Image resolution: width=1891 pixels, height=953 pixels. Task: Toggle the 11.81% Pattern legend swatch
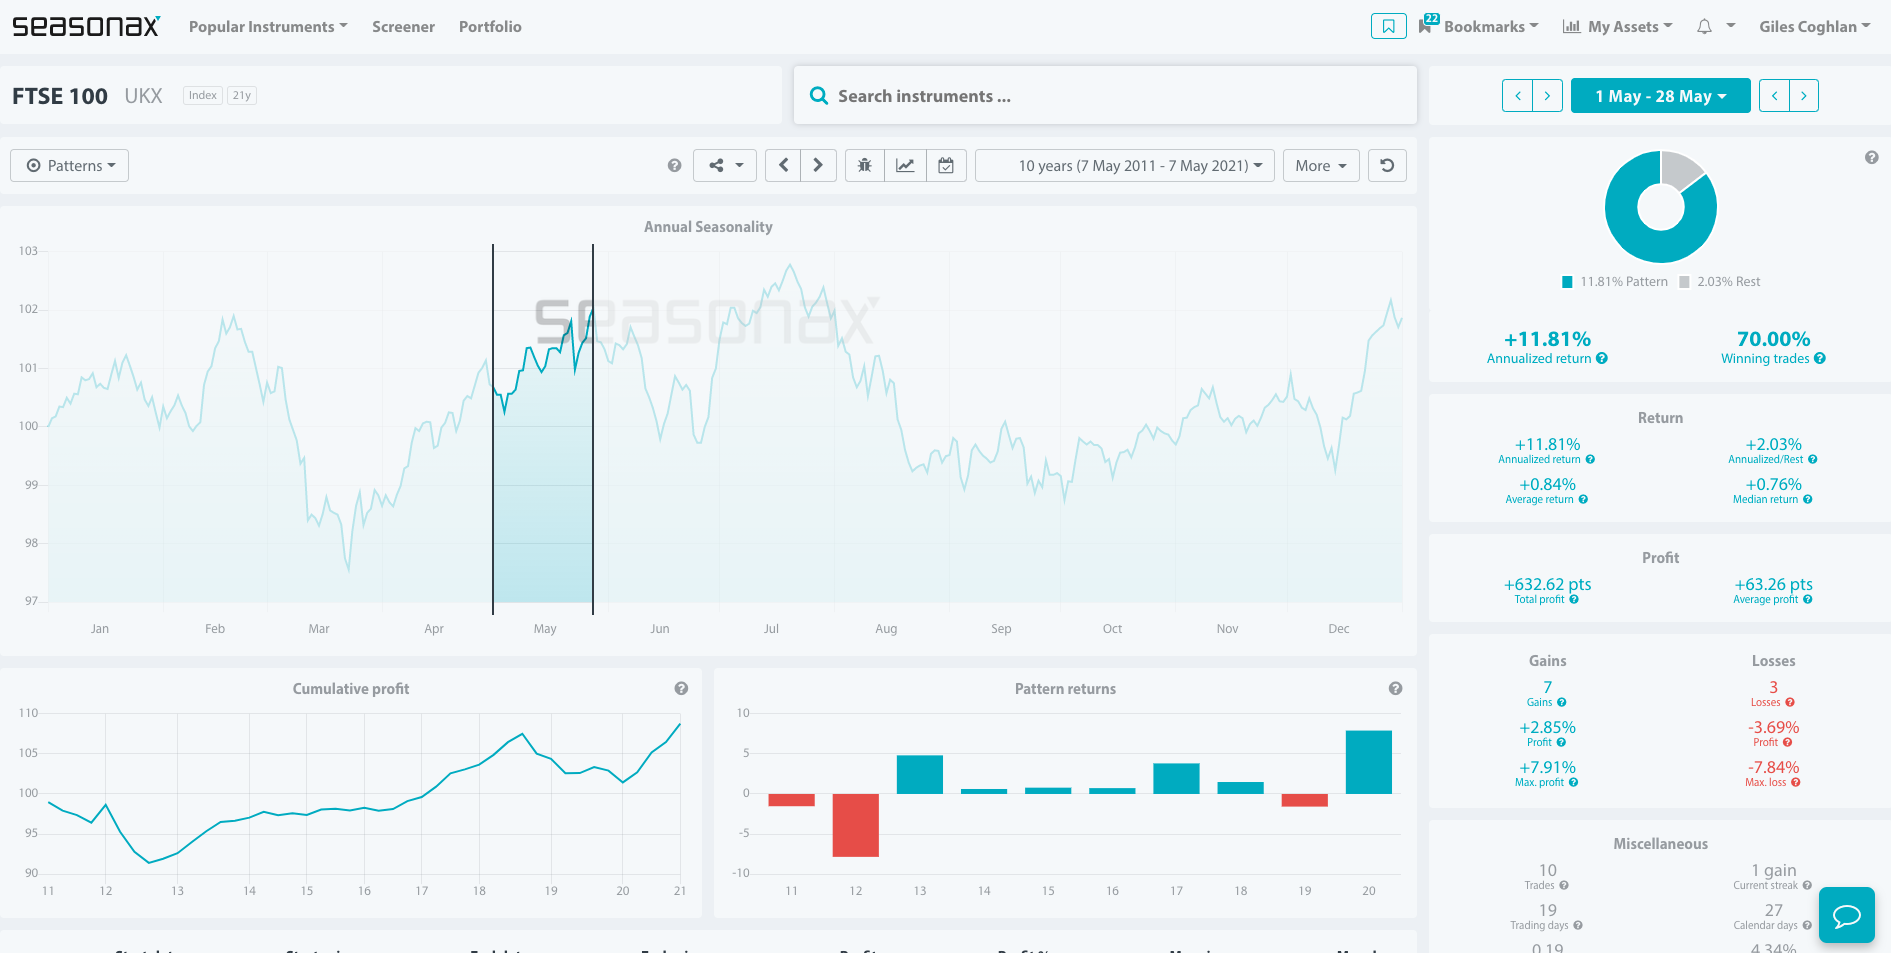[1567, 282]
